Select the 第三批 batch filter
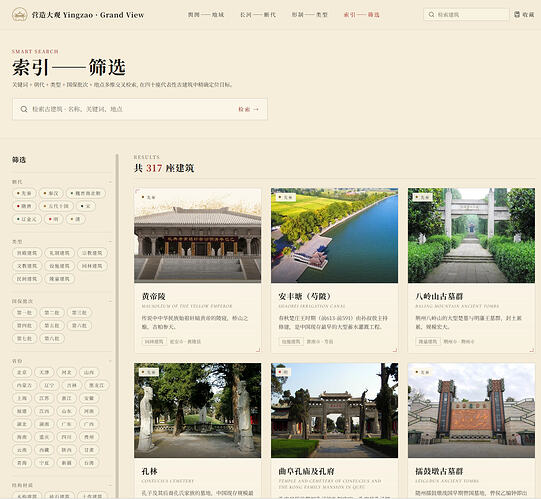 [x=79, y=313]
